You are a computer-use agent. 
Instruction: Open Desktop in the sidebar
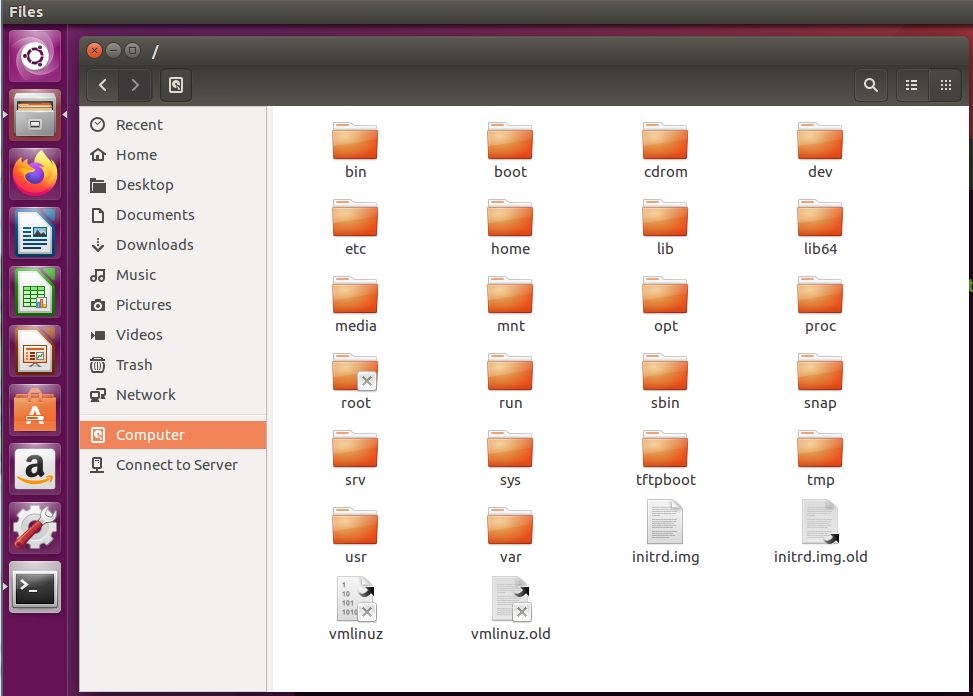coord(173,185)
